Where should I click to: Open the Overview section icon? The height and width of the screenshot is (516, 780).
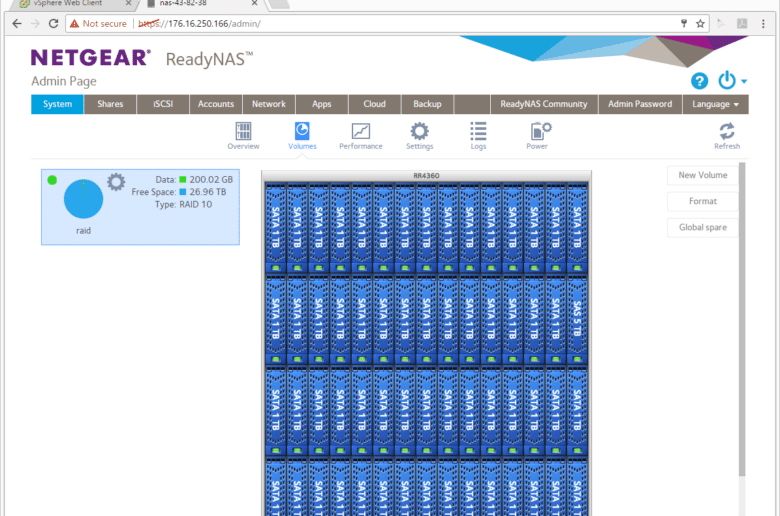click(x=243, y=131)
